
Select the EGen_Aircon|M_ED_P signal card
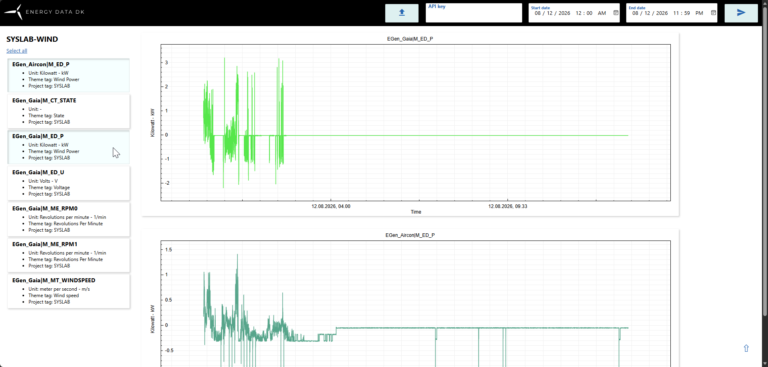[69, 75]
